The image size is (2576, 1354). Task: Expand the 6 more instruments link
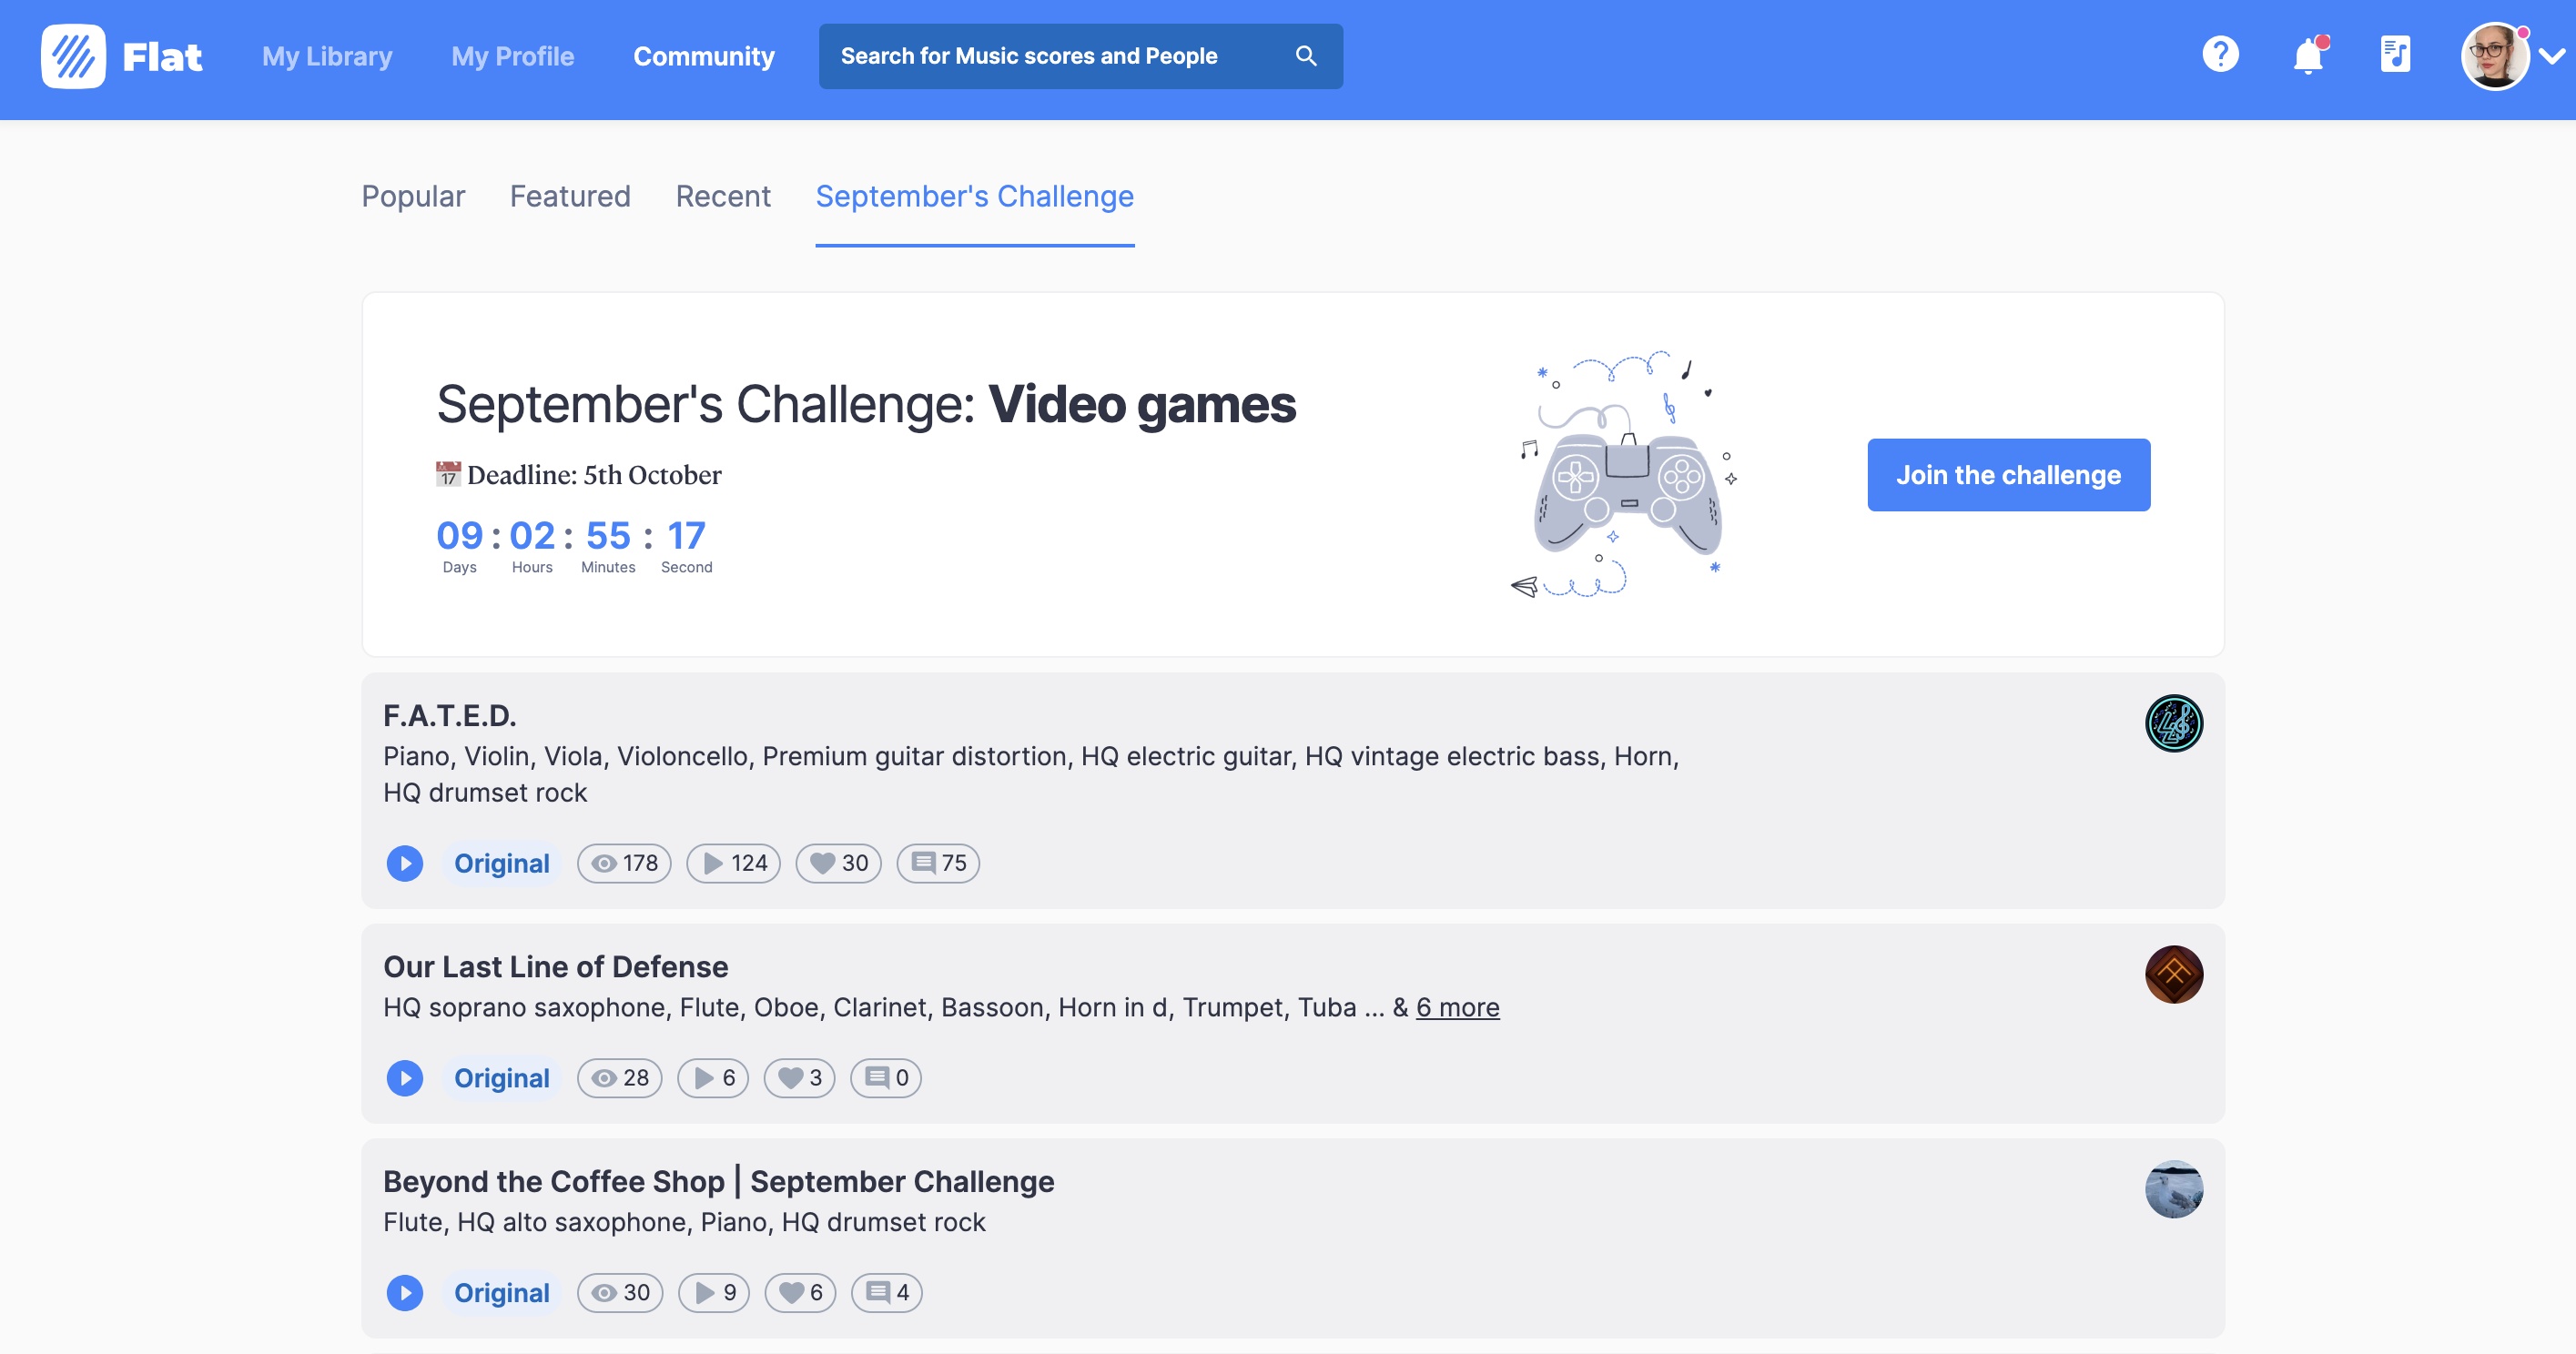pyautogui.click(x=1457, y=1008)
